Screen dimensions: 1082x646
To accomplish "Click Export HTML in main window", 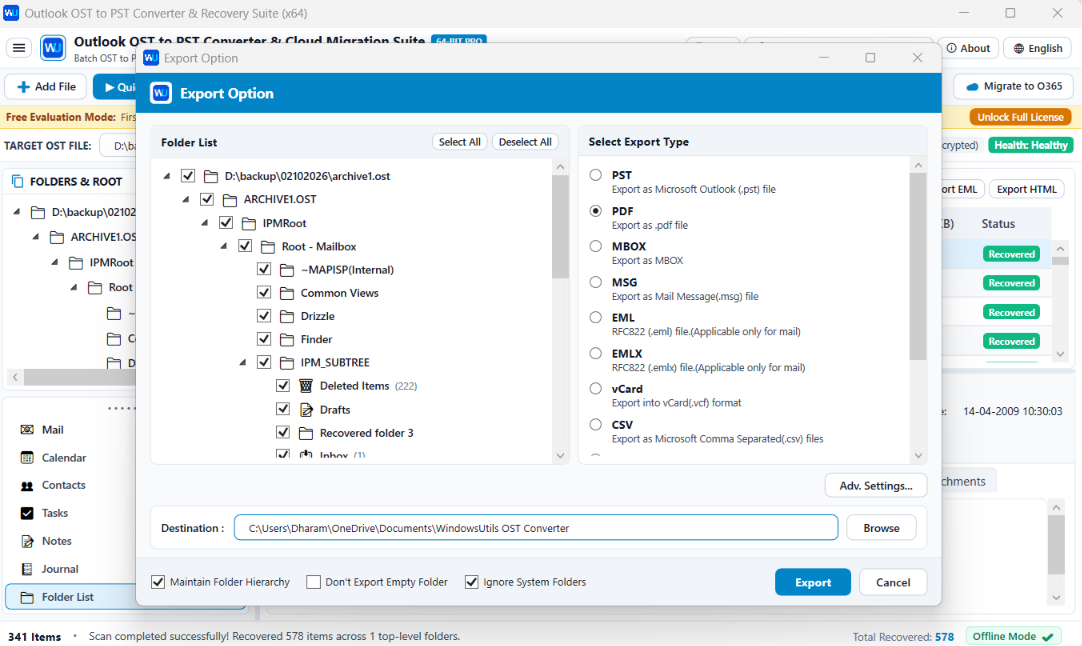I will pos(1026,189).
